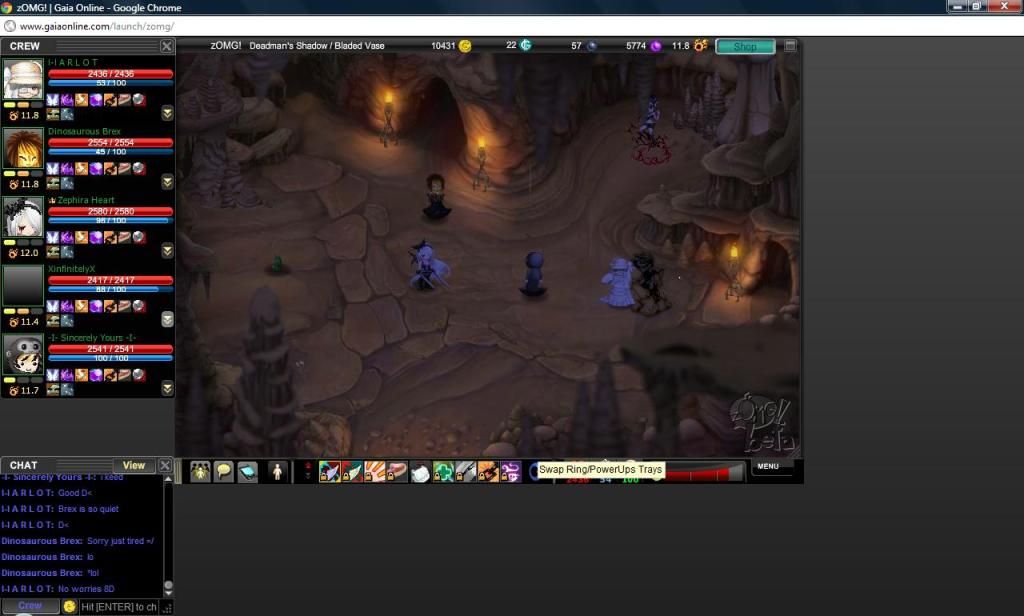The height and width of the screenshot is (616, 1024).
Task: Expand Dinosaurous Brex crew member details
Action: pyautogui.click(x=167, y=182)
